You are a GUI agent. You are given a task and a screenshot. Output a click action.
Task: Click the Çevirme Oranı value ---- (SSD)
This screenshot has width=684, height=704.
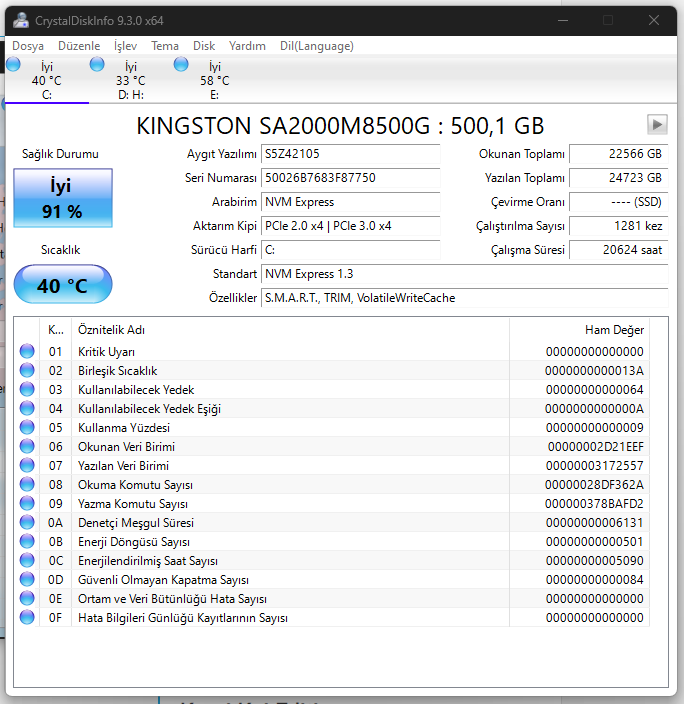(618, 202)
